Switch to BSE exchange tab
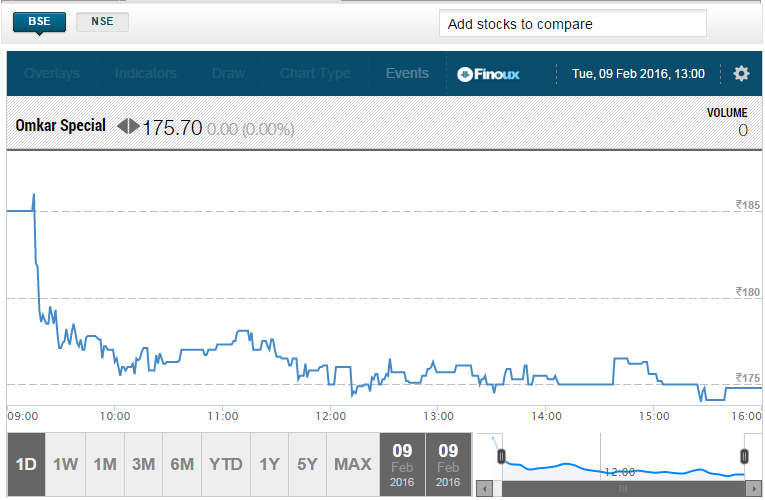Image resolution: width=765 pixels, height=500 pixels. (x=40, y=22)
